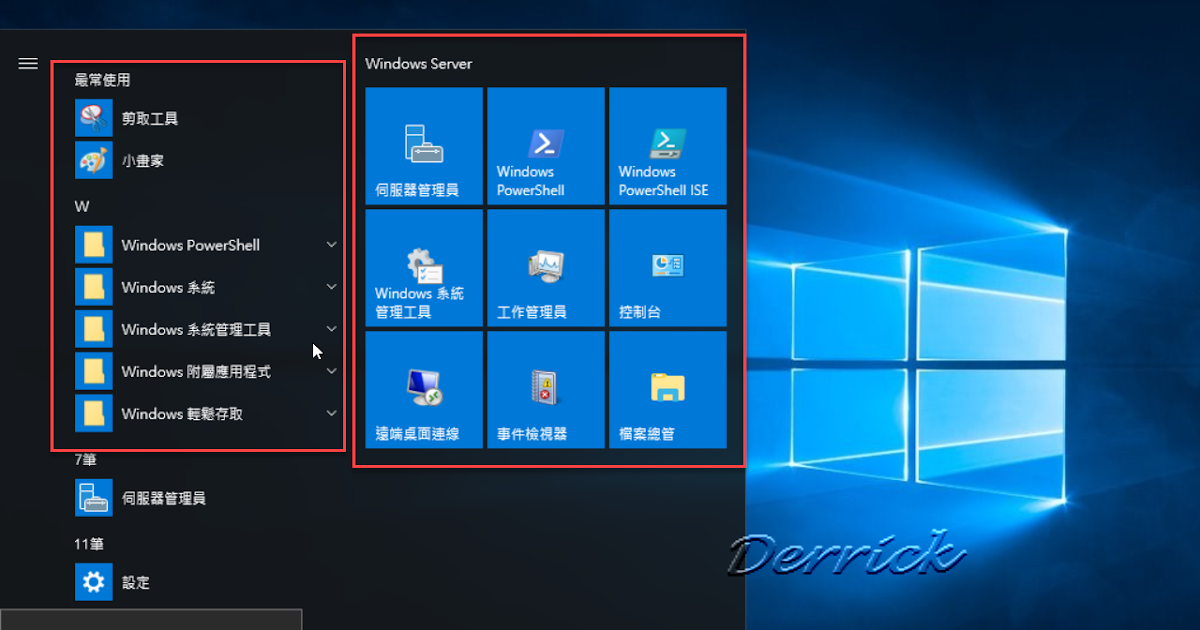Open the 檔案總管 tile
The height and width of the screenshot is (630, 1200).
click(668, 390)
